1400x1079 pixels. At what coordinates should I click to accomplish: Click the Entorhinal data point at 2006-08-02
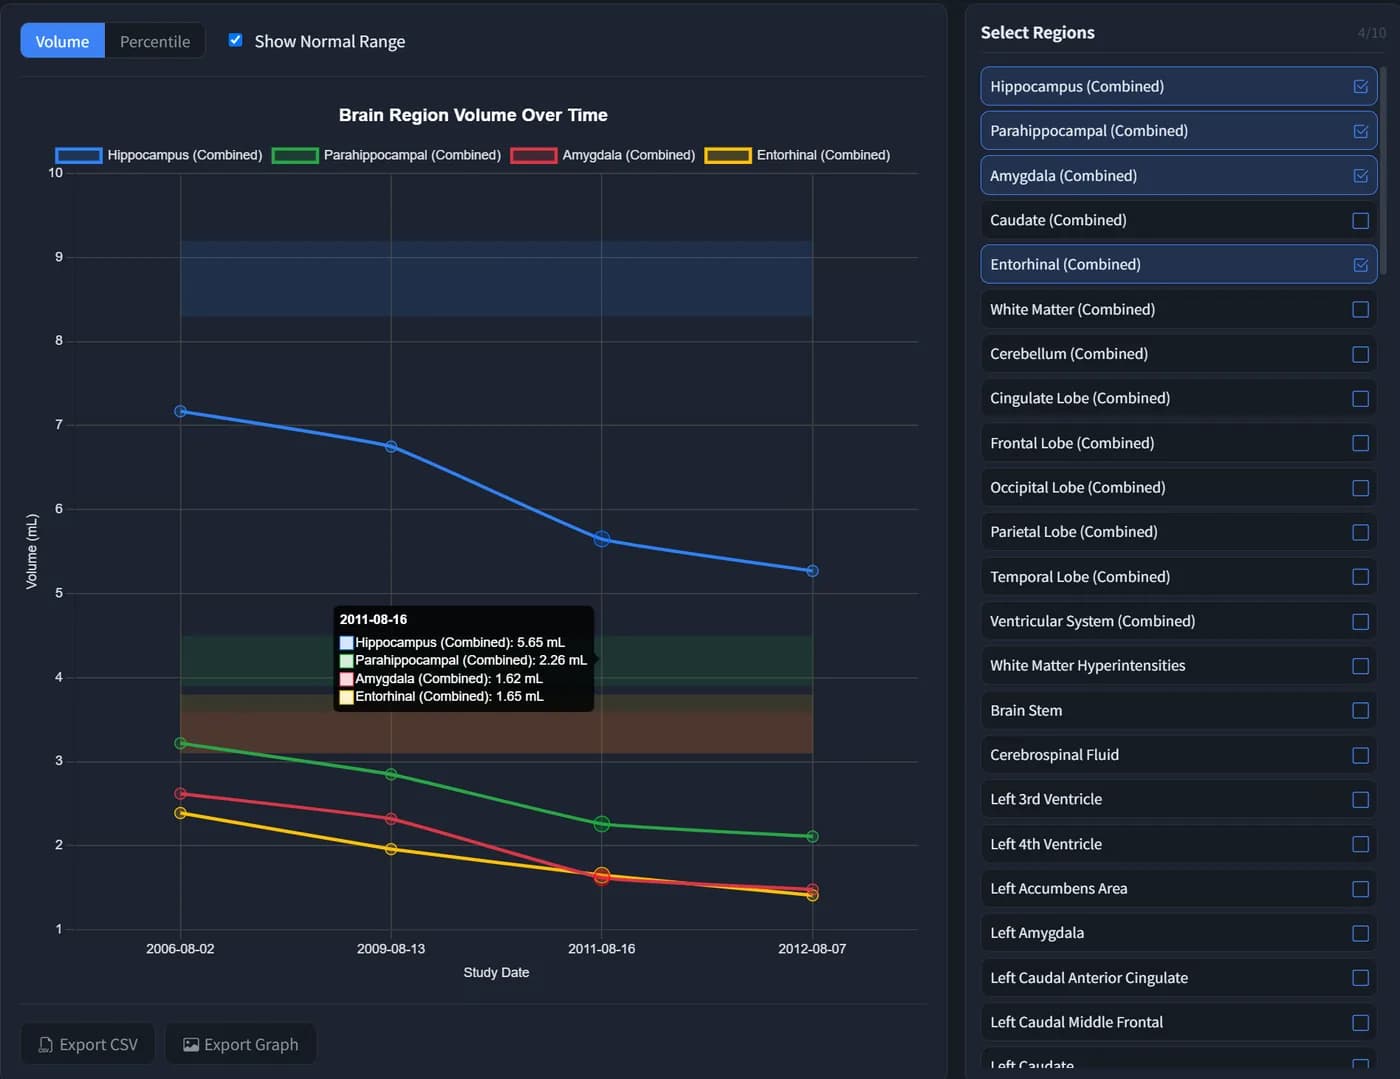[x=181, y=813]
